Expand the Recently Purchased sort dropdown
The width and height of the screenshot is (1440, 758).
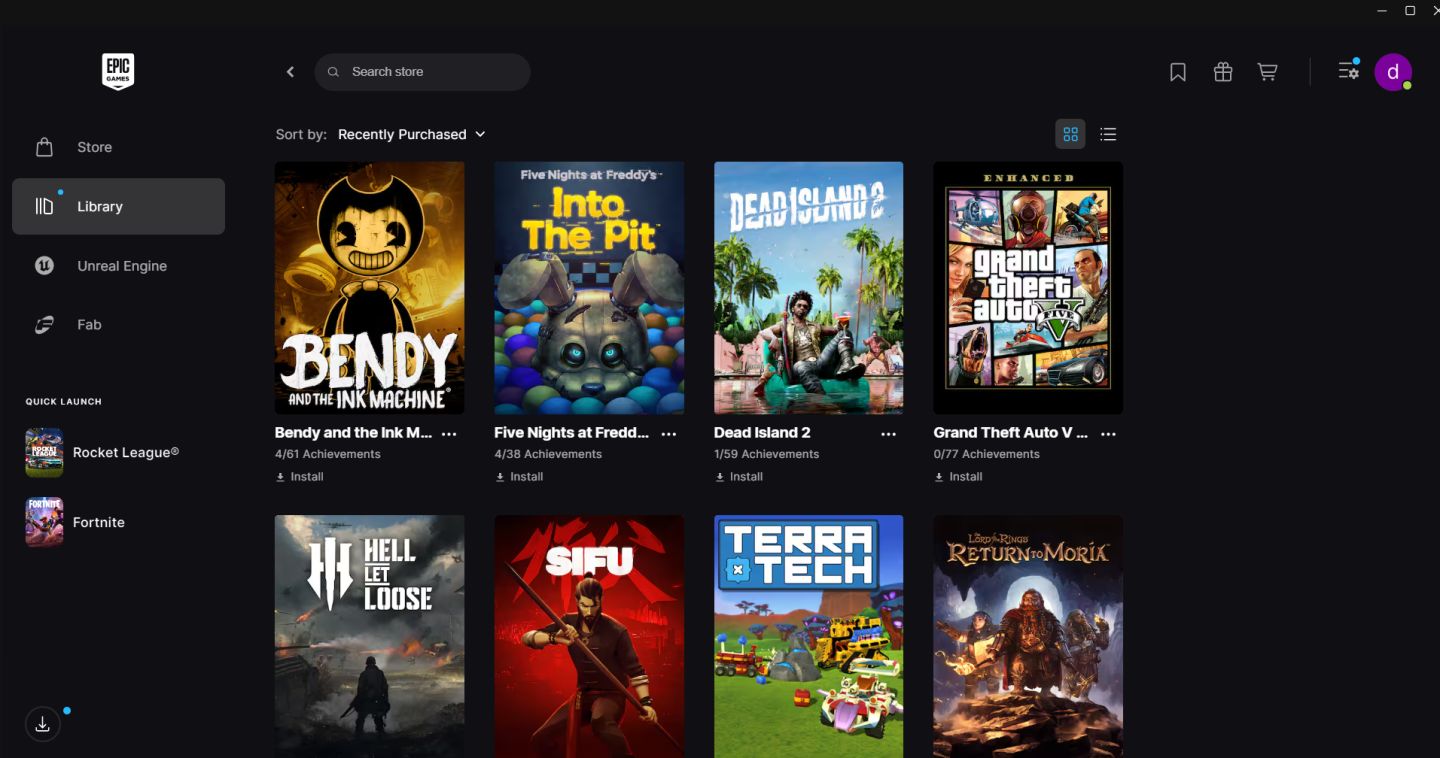411,134
